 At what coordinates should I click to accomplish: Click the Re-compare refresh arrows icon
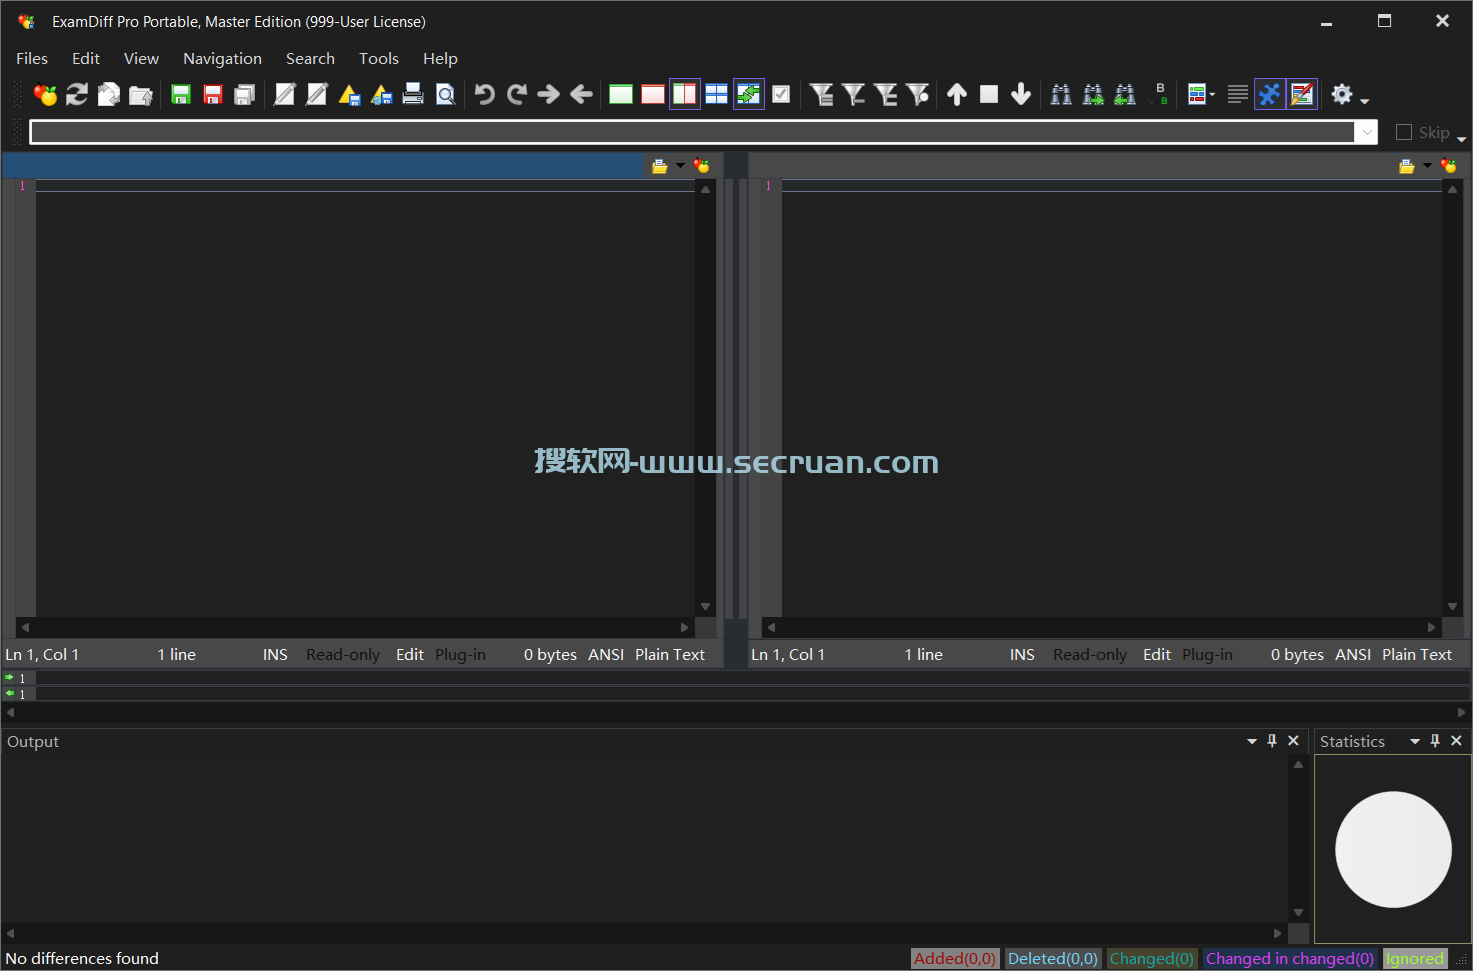click(x=77, y=94)
